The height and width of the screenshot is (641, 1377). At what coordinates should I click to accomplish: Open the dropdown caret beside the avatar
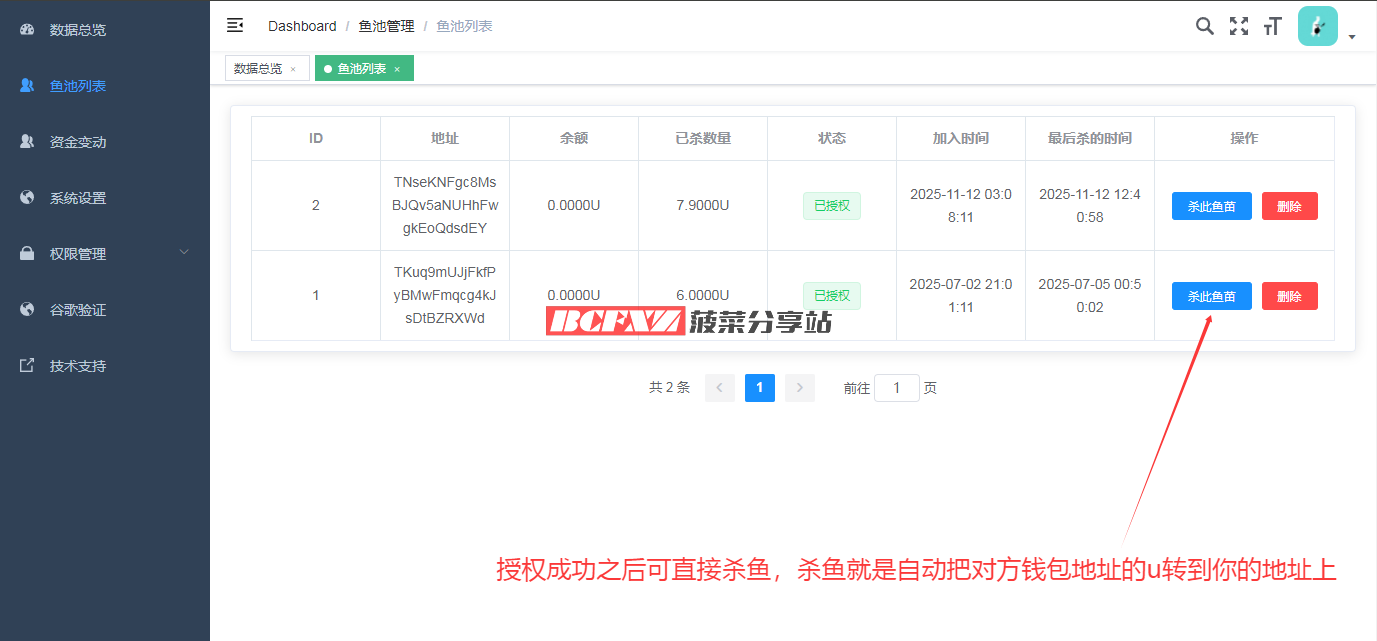click(x=1352, y=37)
